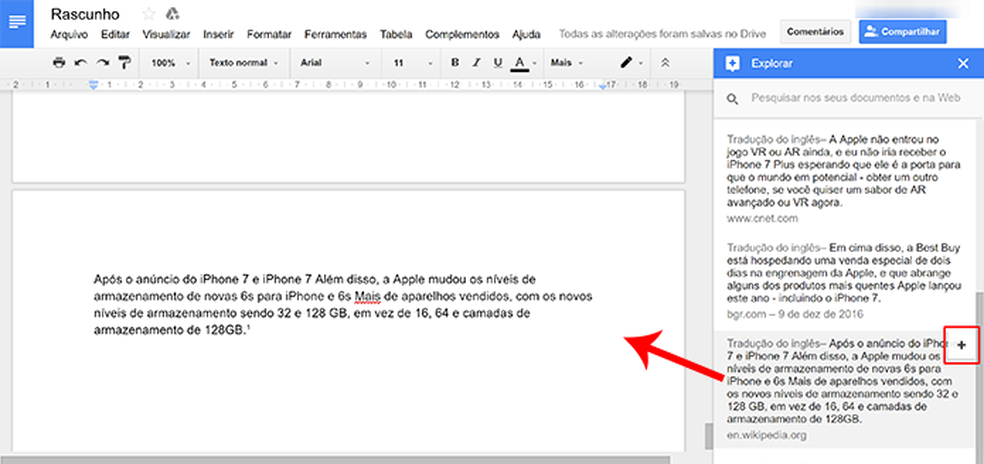This screenshot has height=464, width=984.
Task: Click the footnote reference number 1
Action: coord(250,328)
